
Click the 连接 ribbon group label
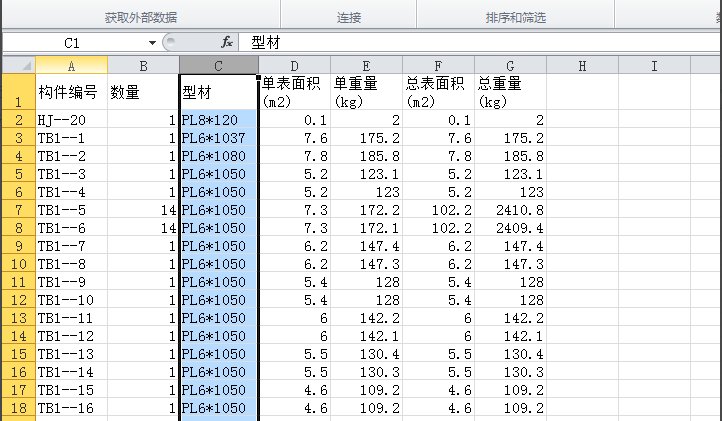click(349, 18)
